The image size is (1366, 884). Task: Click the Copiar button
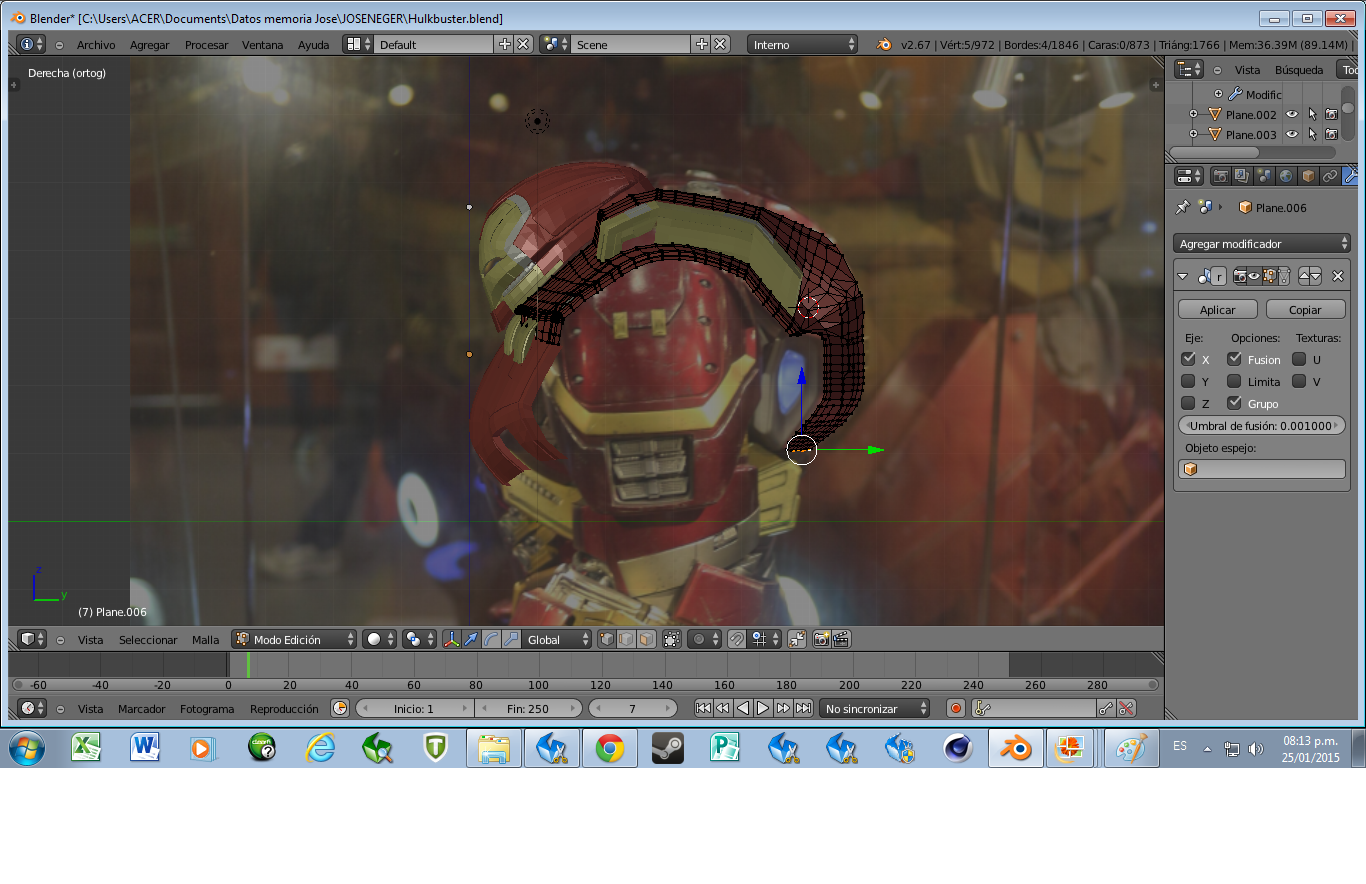[x=1305, y=310]
